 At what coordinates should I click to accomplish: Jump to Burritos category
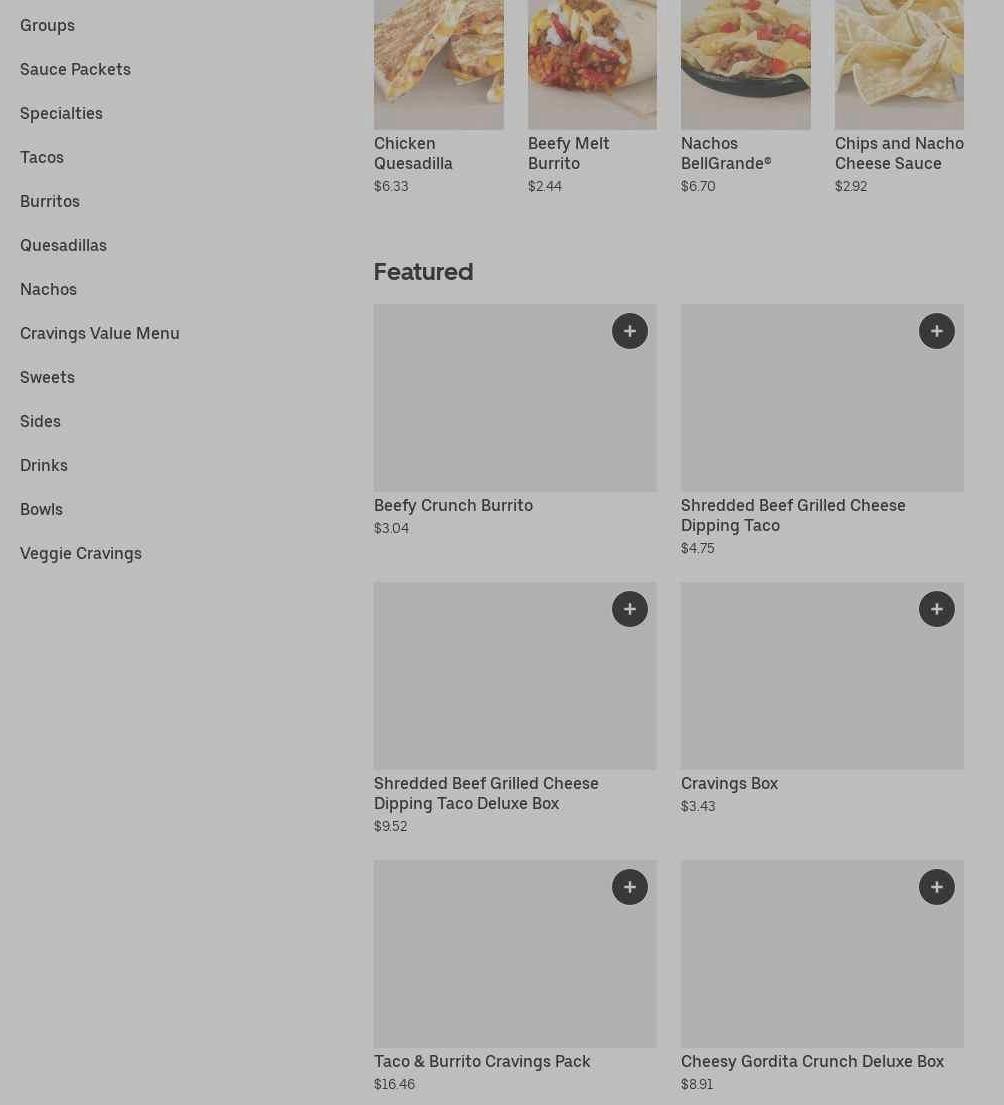[x=49, y=202]
